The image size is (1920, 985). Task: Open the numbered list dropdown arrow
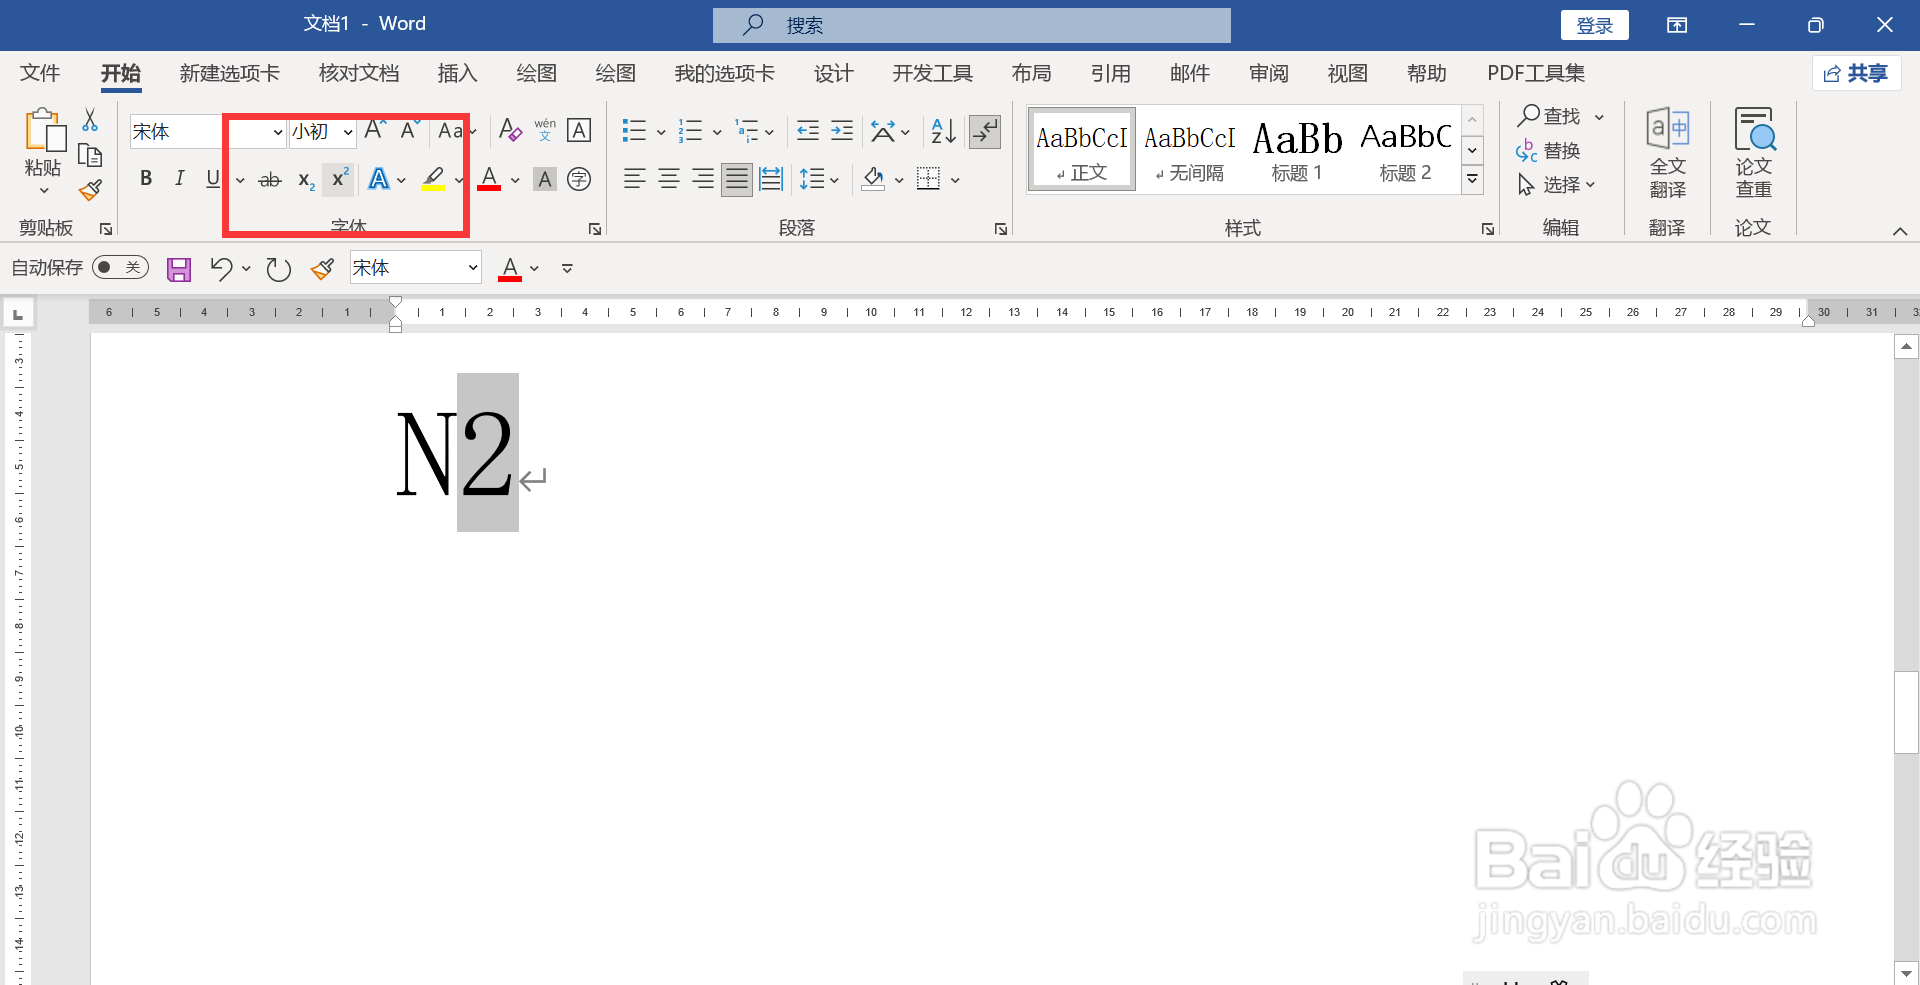717,131
